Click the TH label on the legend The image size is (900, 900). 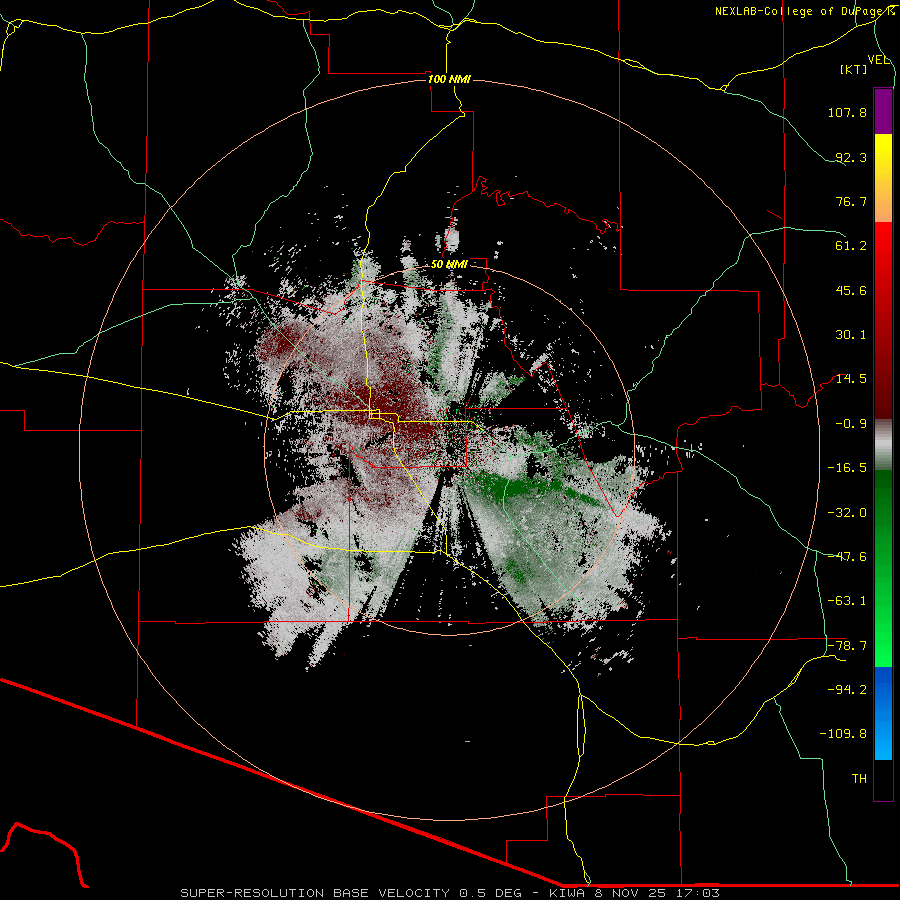pos(859,779)
